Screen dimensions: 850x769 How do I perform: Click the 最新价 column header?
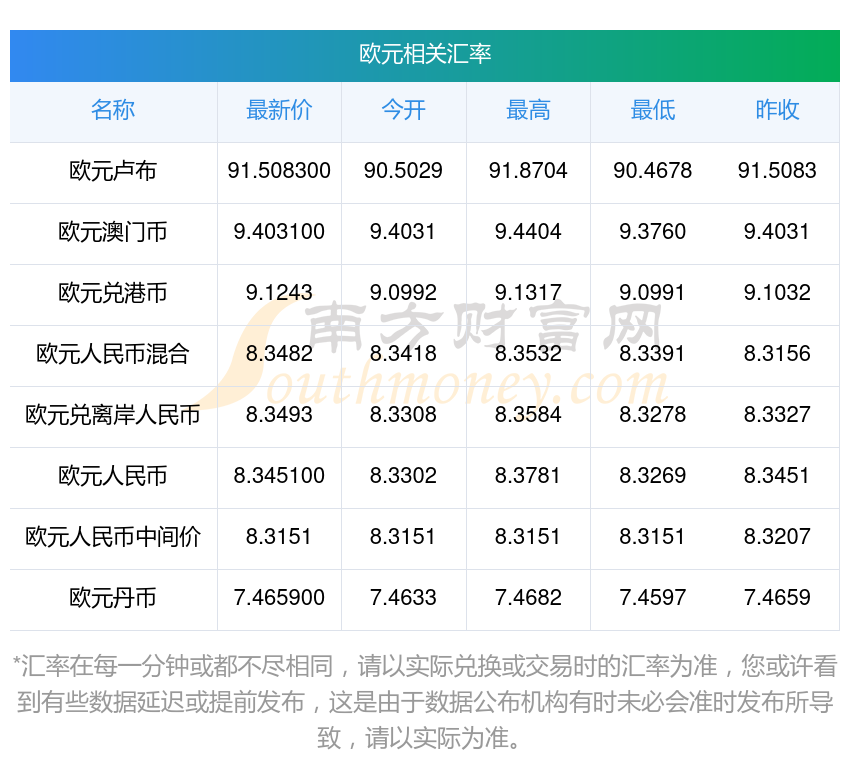point(279,110)
